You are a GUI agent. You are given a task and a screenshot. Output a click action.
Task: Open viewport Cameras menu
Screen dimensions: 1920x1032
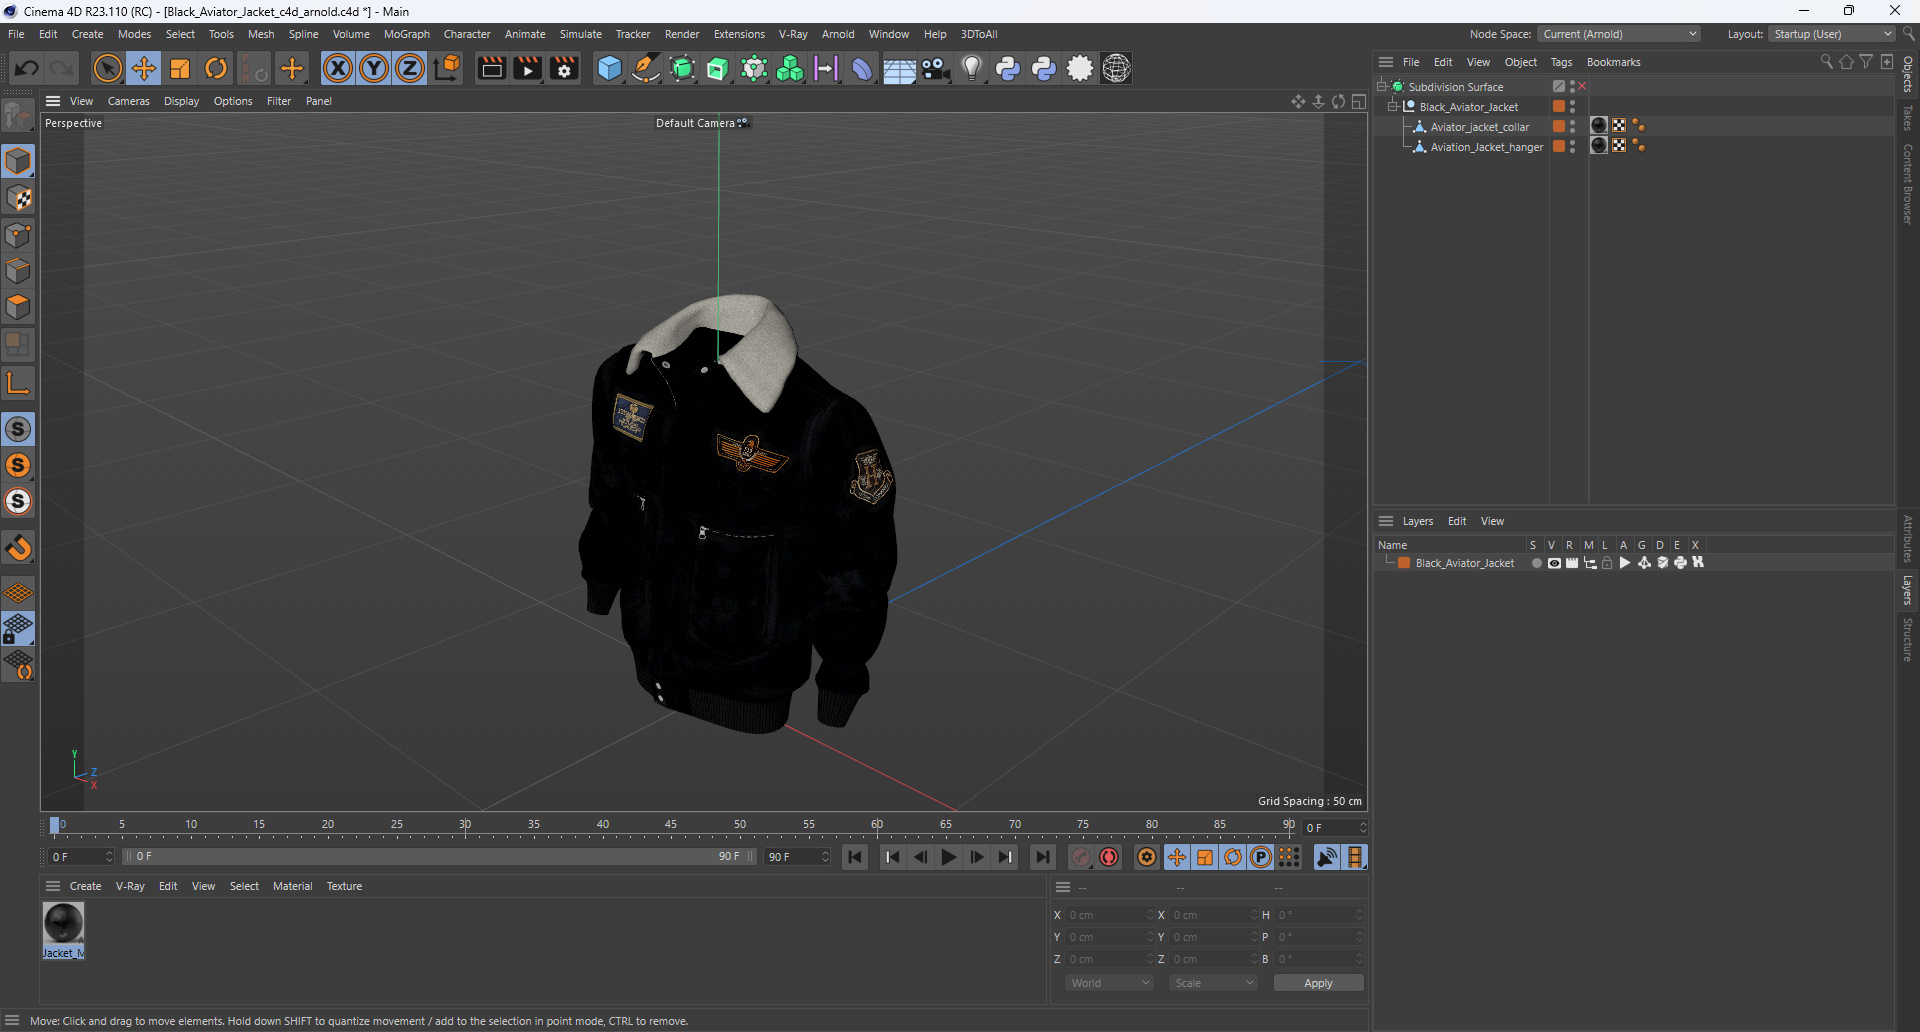[x=128, y=101]
